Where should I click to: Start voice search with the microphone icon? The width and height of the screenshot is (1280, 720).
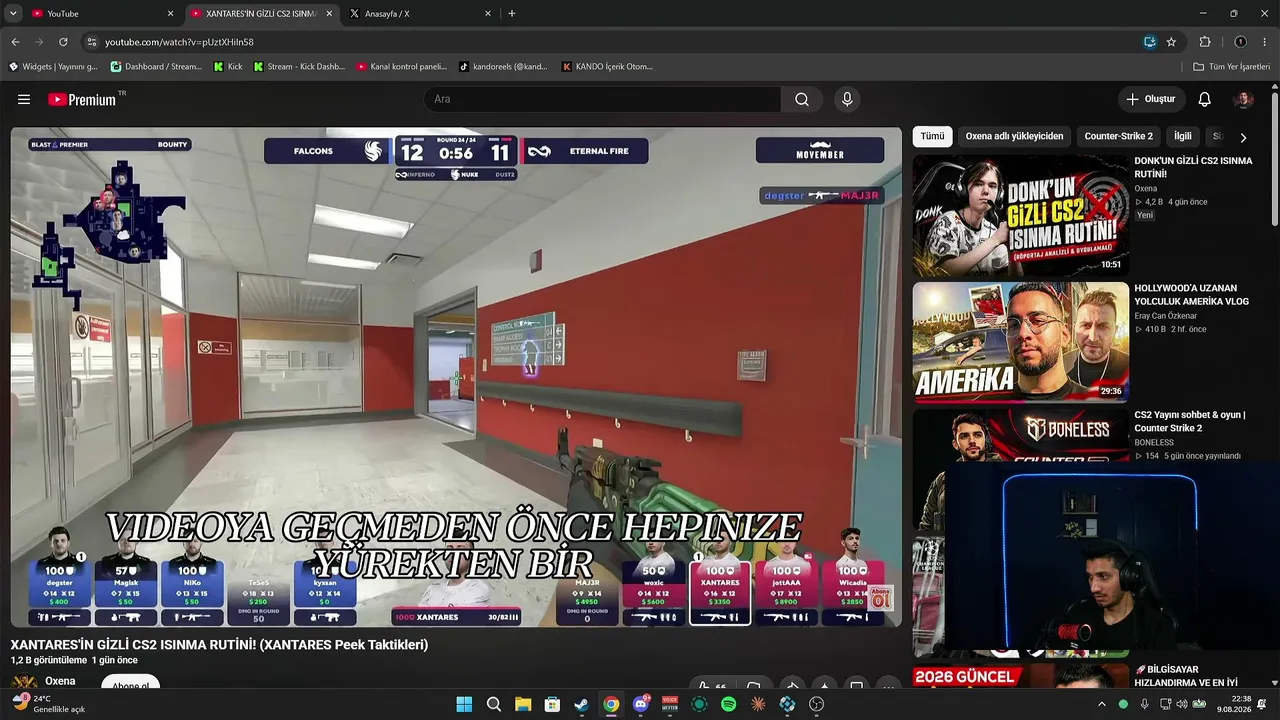[847, 100]
